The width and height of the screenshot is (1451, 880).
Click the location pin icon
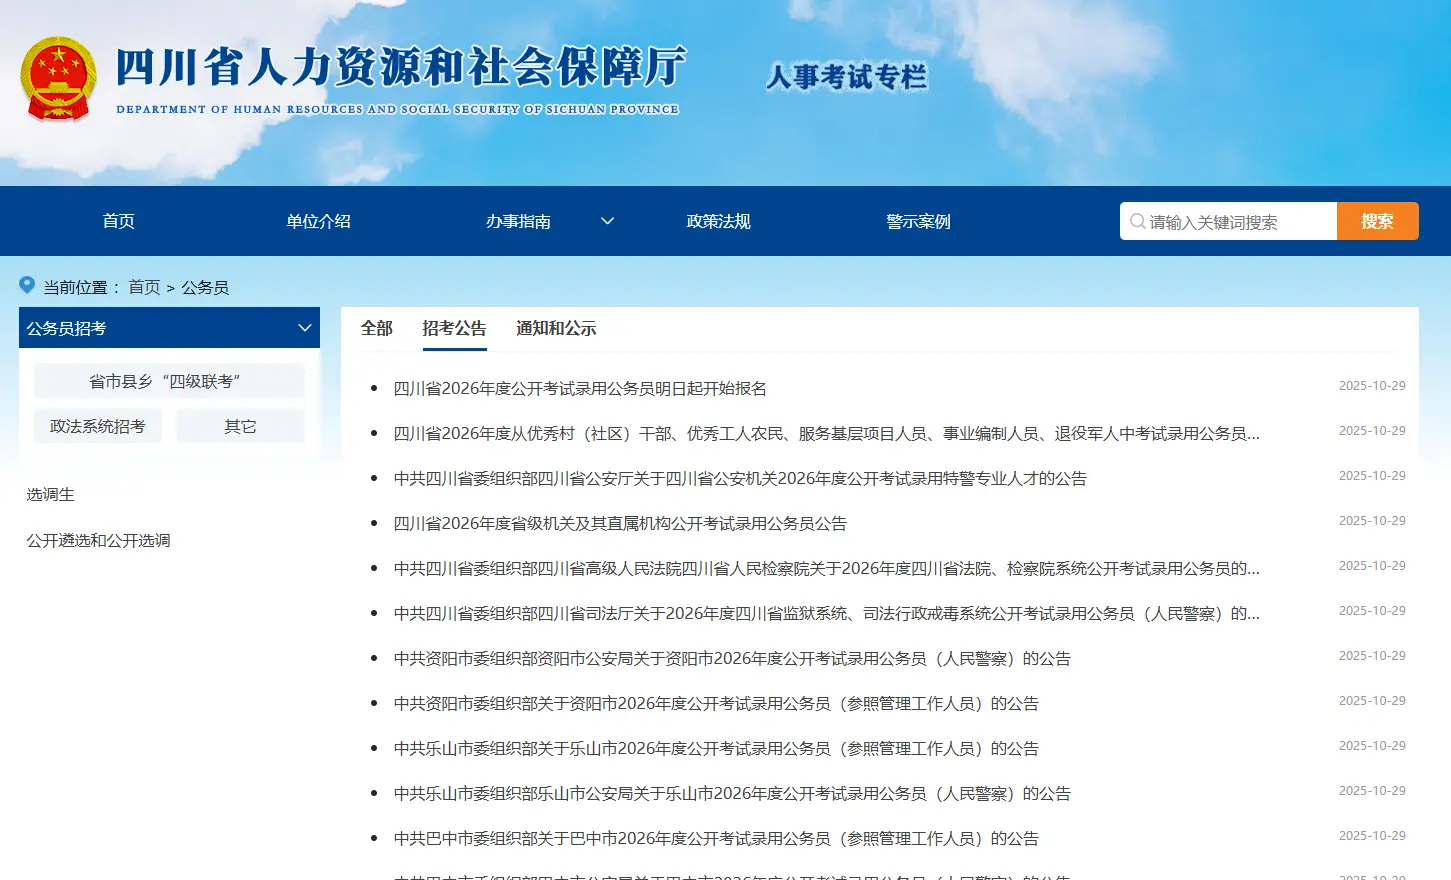(x=27, y=286)
